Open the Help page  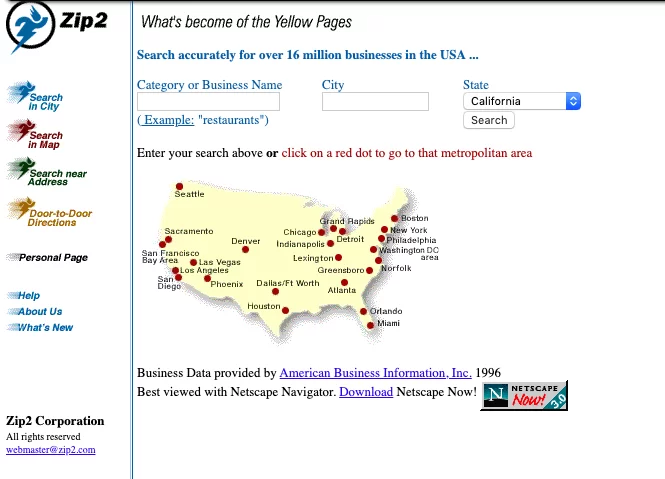pos(24,296)
